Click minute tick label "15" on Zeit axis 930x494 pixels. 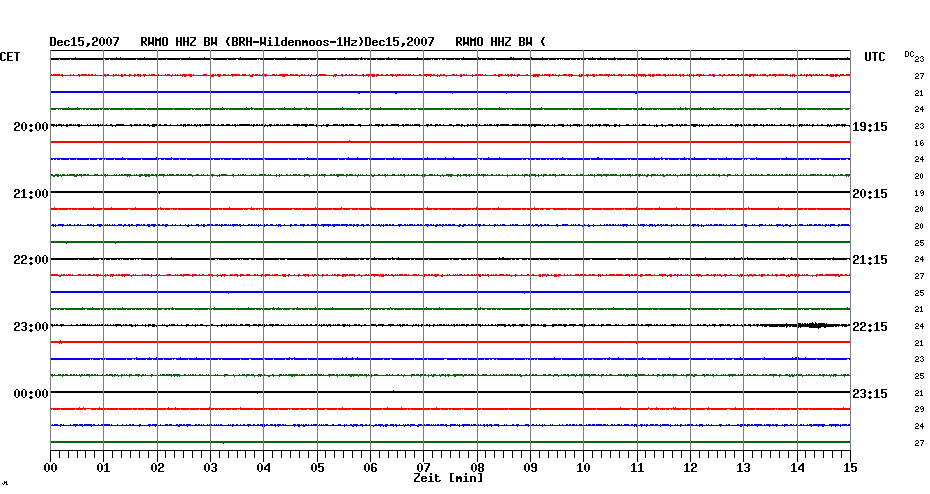tap(850, 468)
